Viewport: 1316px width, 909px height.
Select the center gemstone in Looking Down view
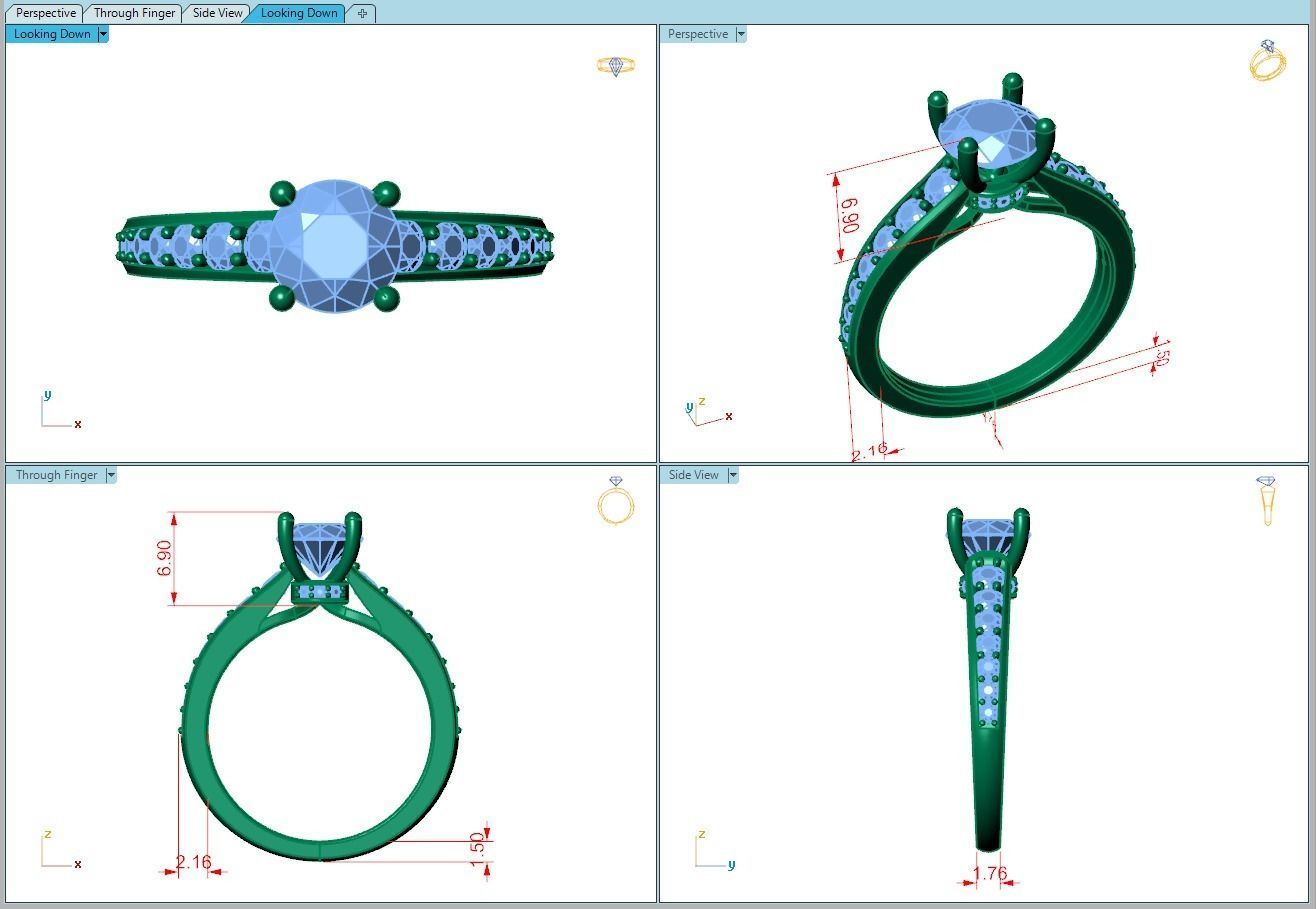tap(334, 246)
